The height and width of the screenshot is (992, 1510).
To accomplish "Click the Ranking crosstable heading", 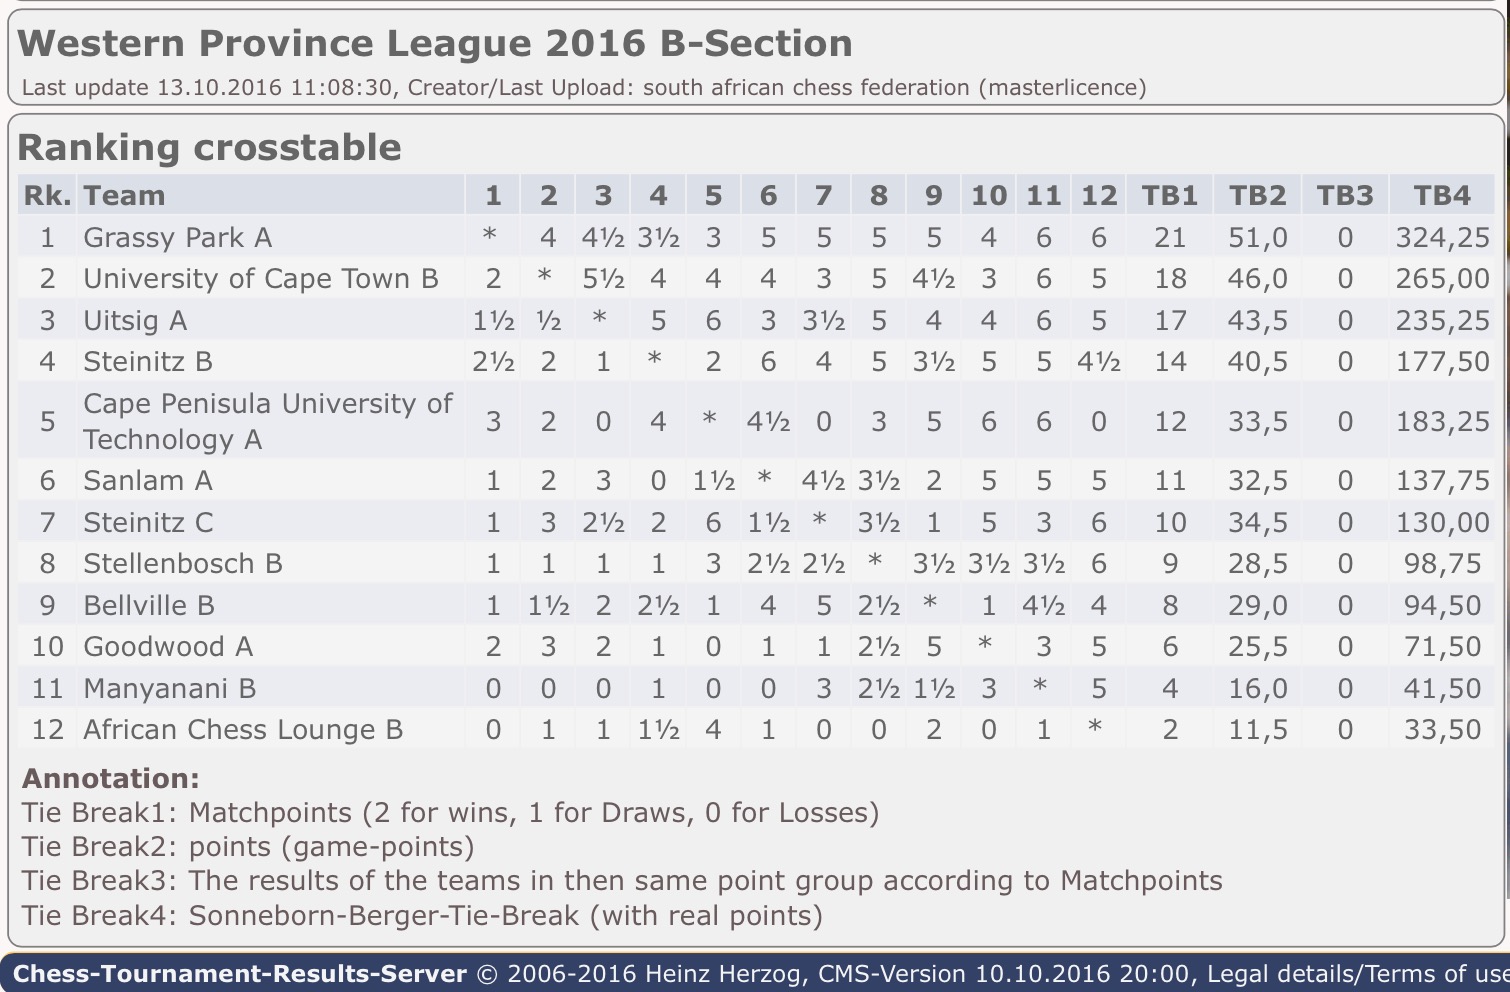I will (x=210, y=148).
